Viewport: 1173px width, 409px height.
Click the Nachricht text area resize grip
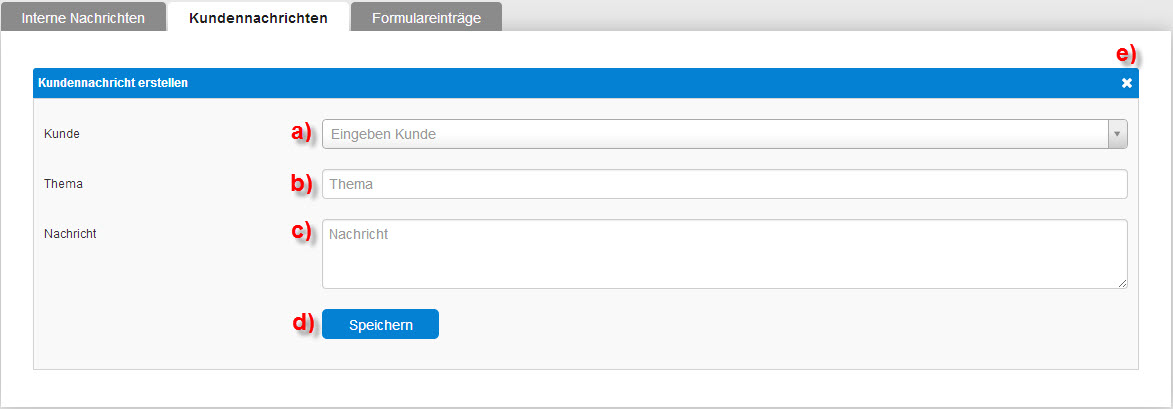[1122, 283]
